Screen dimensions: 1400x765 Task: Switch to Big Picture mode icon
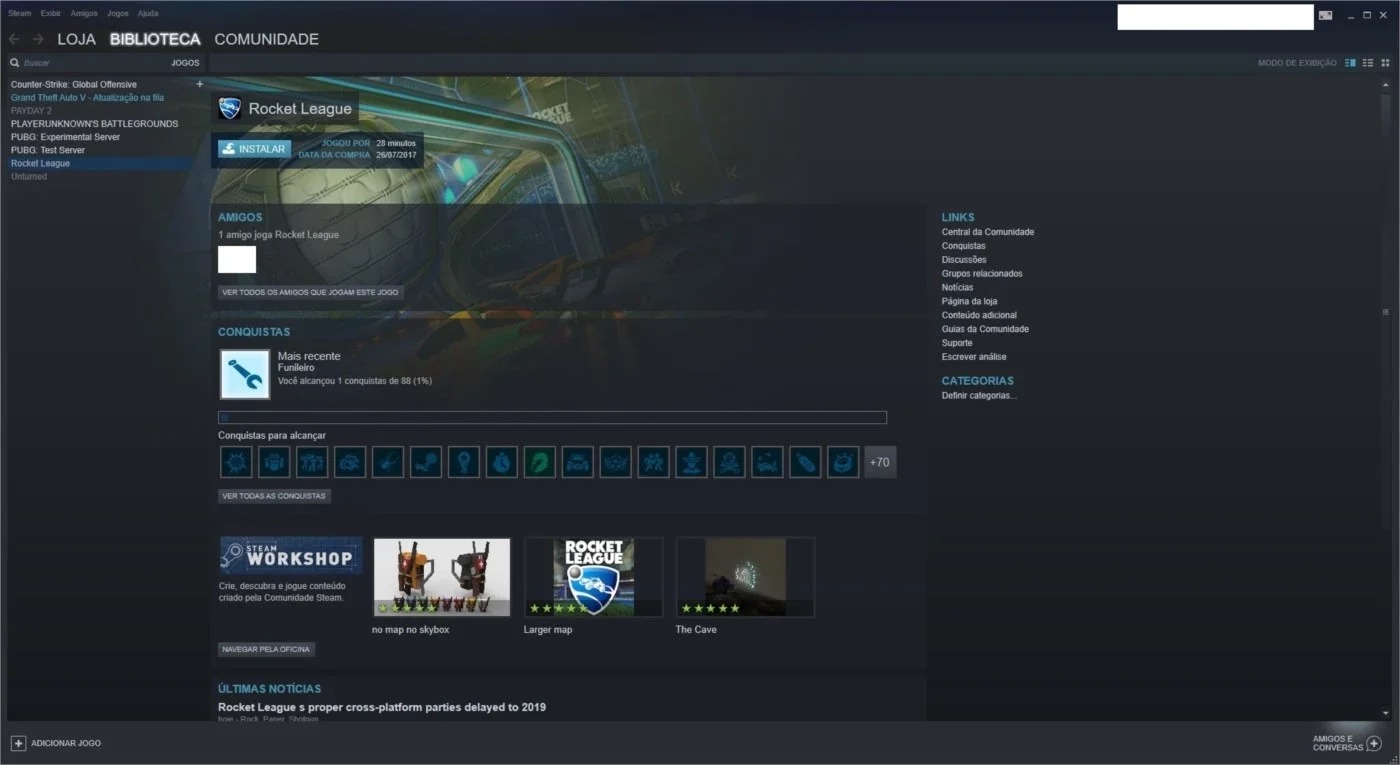[1325, 15]
